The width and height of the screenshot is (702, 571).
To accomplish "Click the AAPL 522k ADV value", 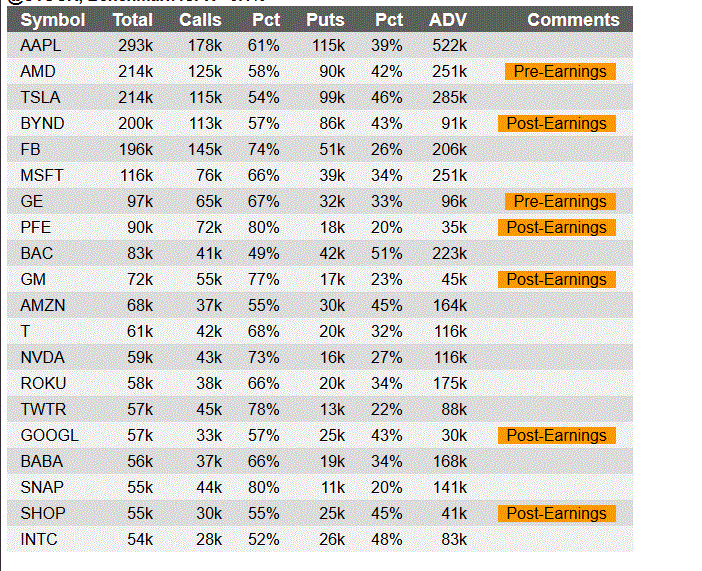I will coord(449,46).
